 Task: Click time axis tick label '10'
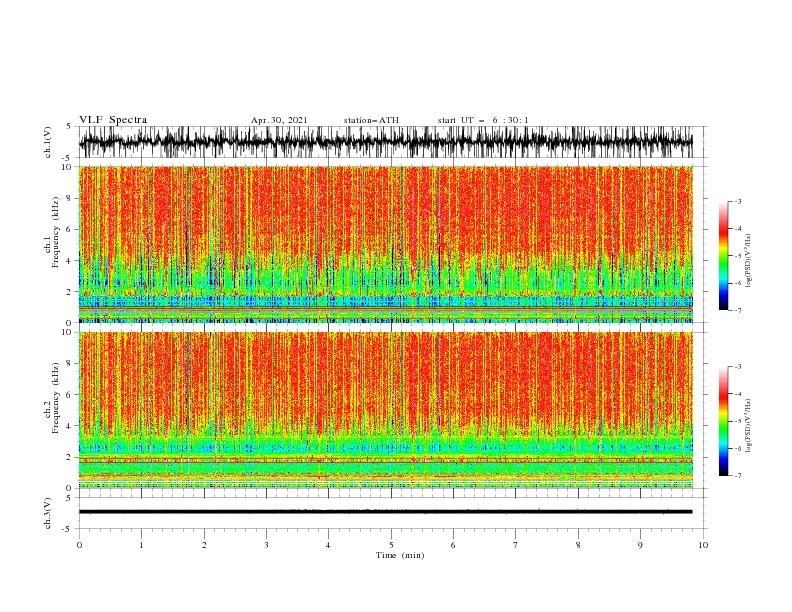click(x=703, y=545)
